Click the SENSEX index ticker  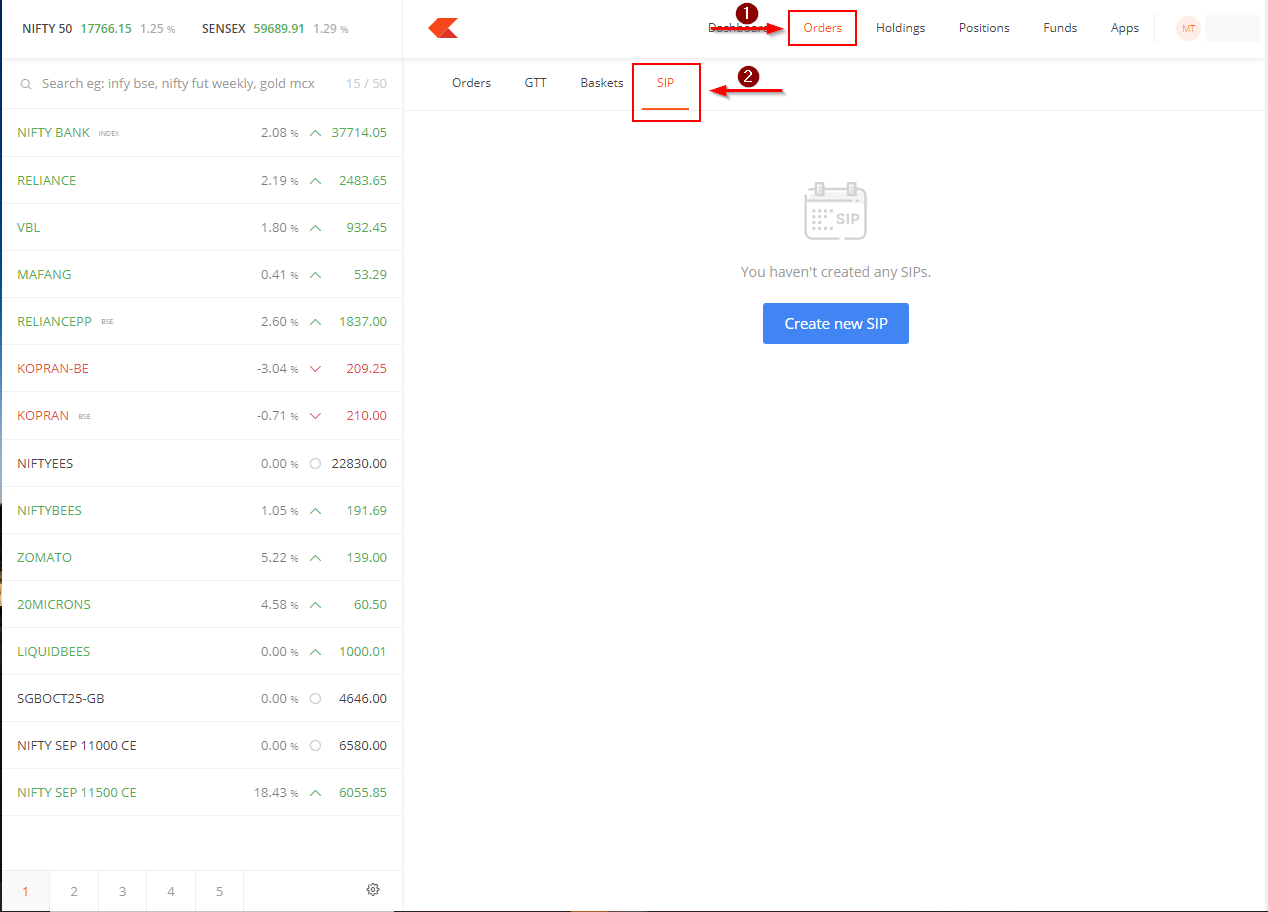(275, 29)
